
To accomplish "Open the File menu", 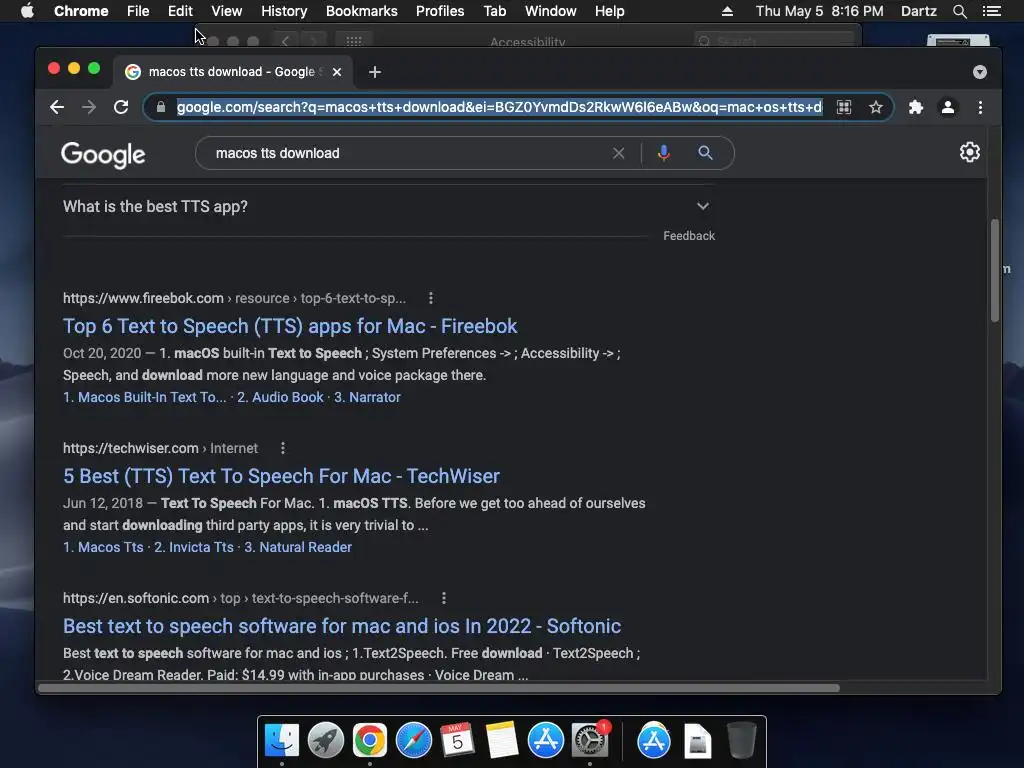I will 138,11.
